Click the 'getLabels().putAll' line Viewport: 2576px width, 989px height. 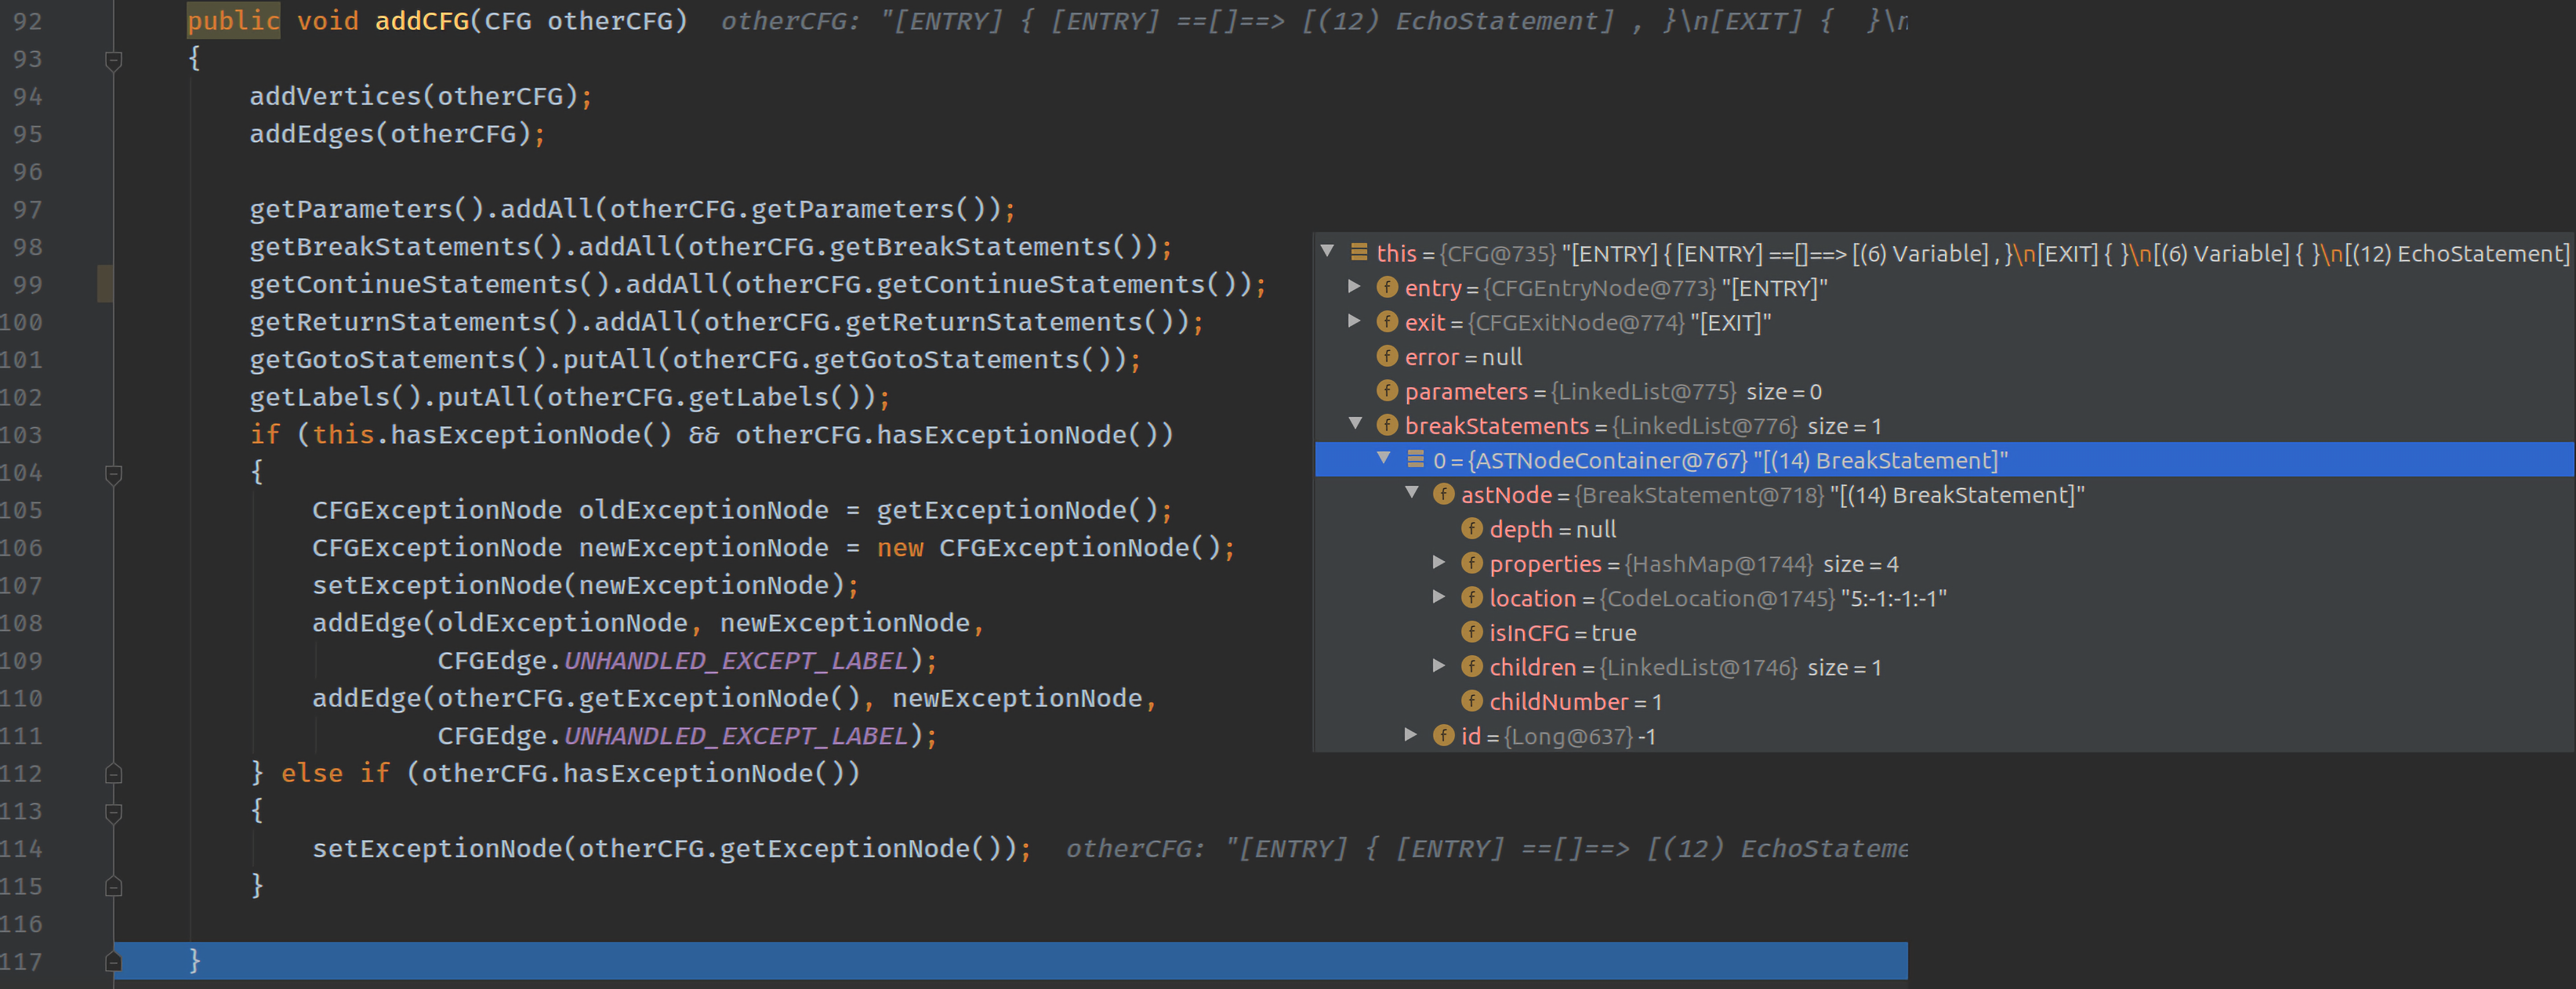click(570, 397)
